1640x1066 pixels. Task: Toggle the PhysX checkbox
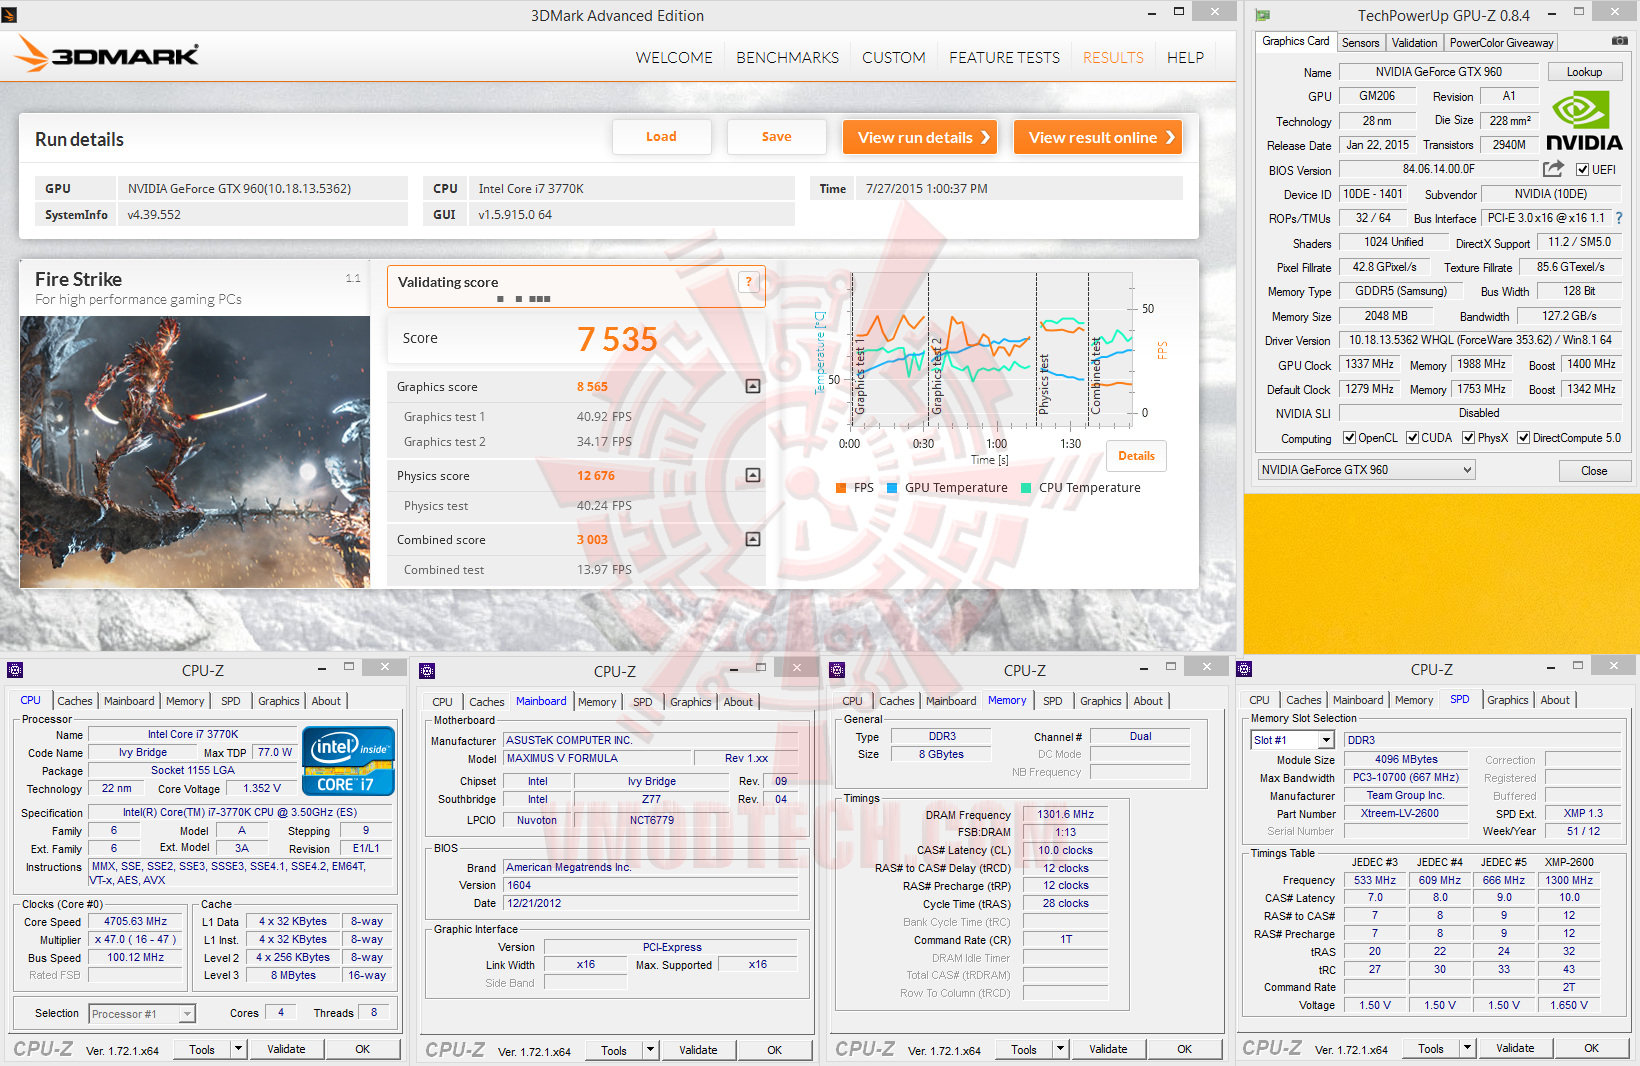point(1468,438)
